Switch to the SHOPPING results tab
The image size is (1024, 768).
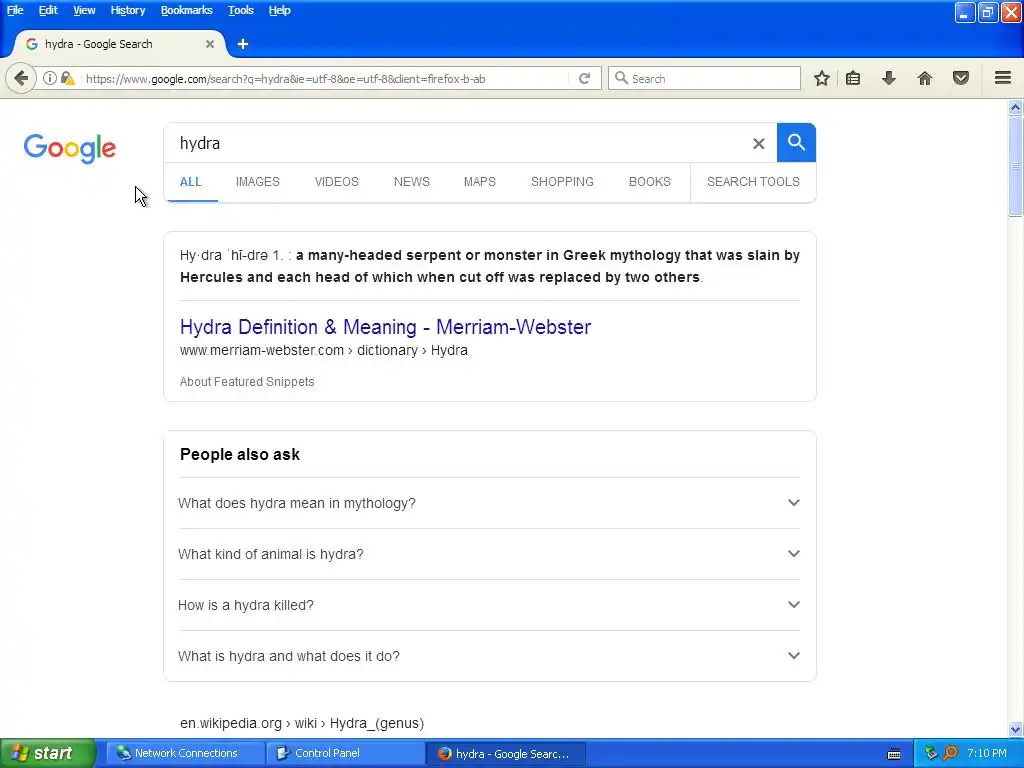click(562, 182)
